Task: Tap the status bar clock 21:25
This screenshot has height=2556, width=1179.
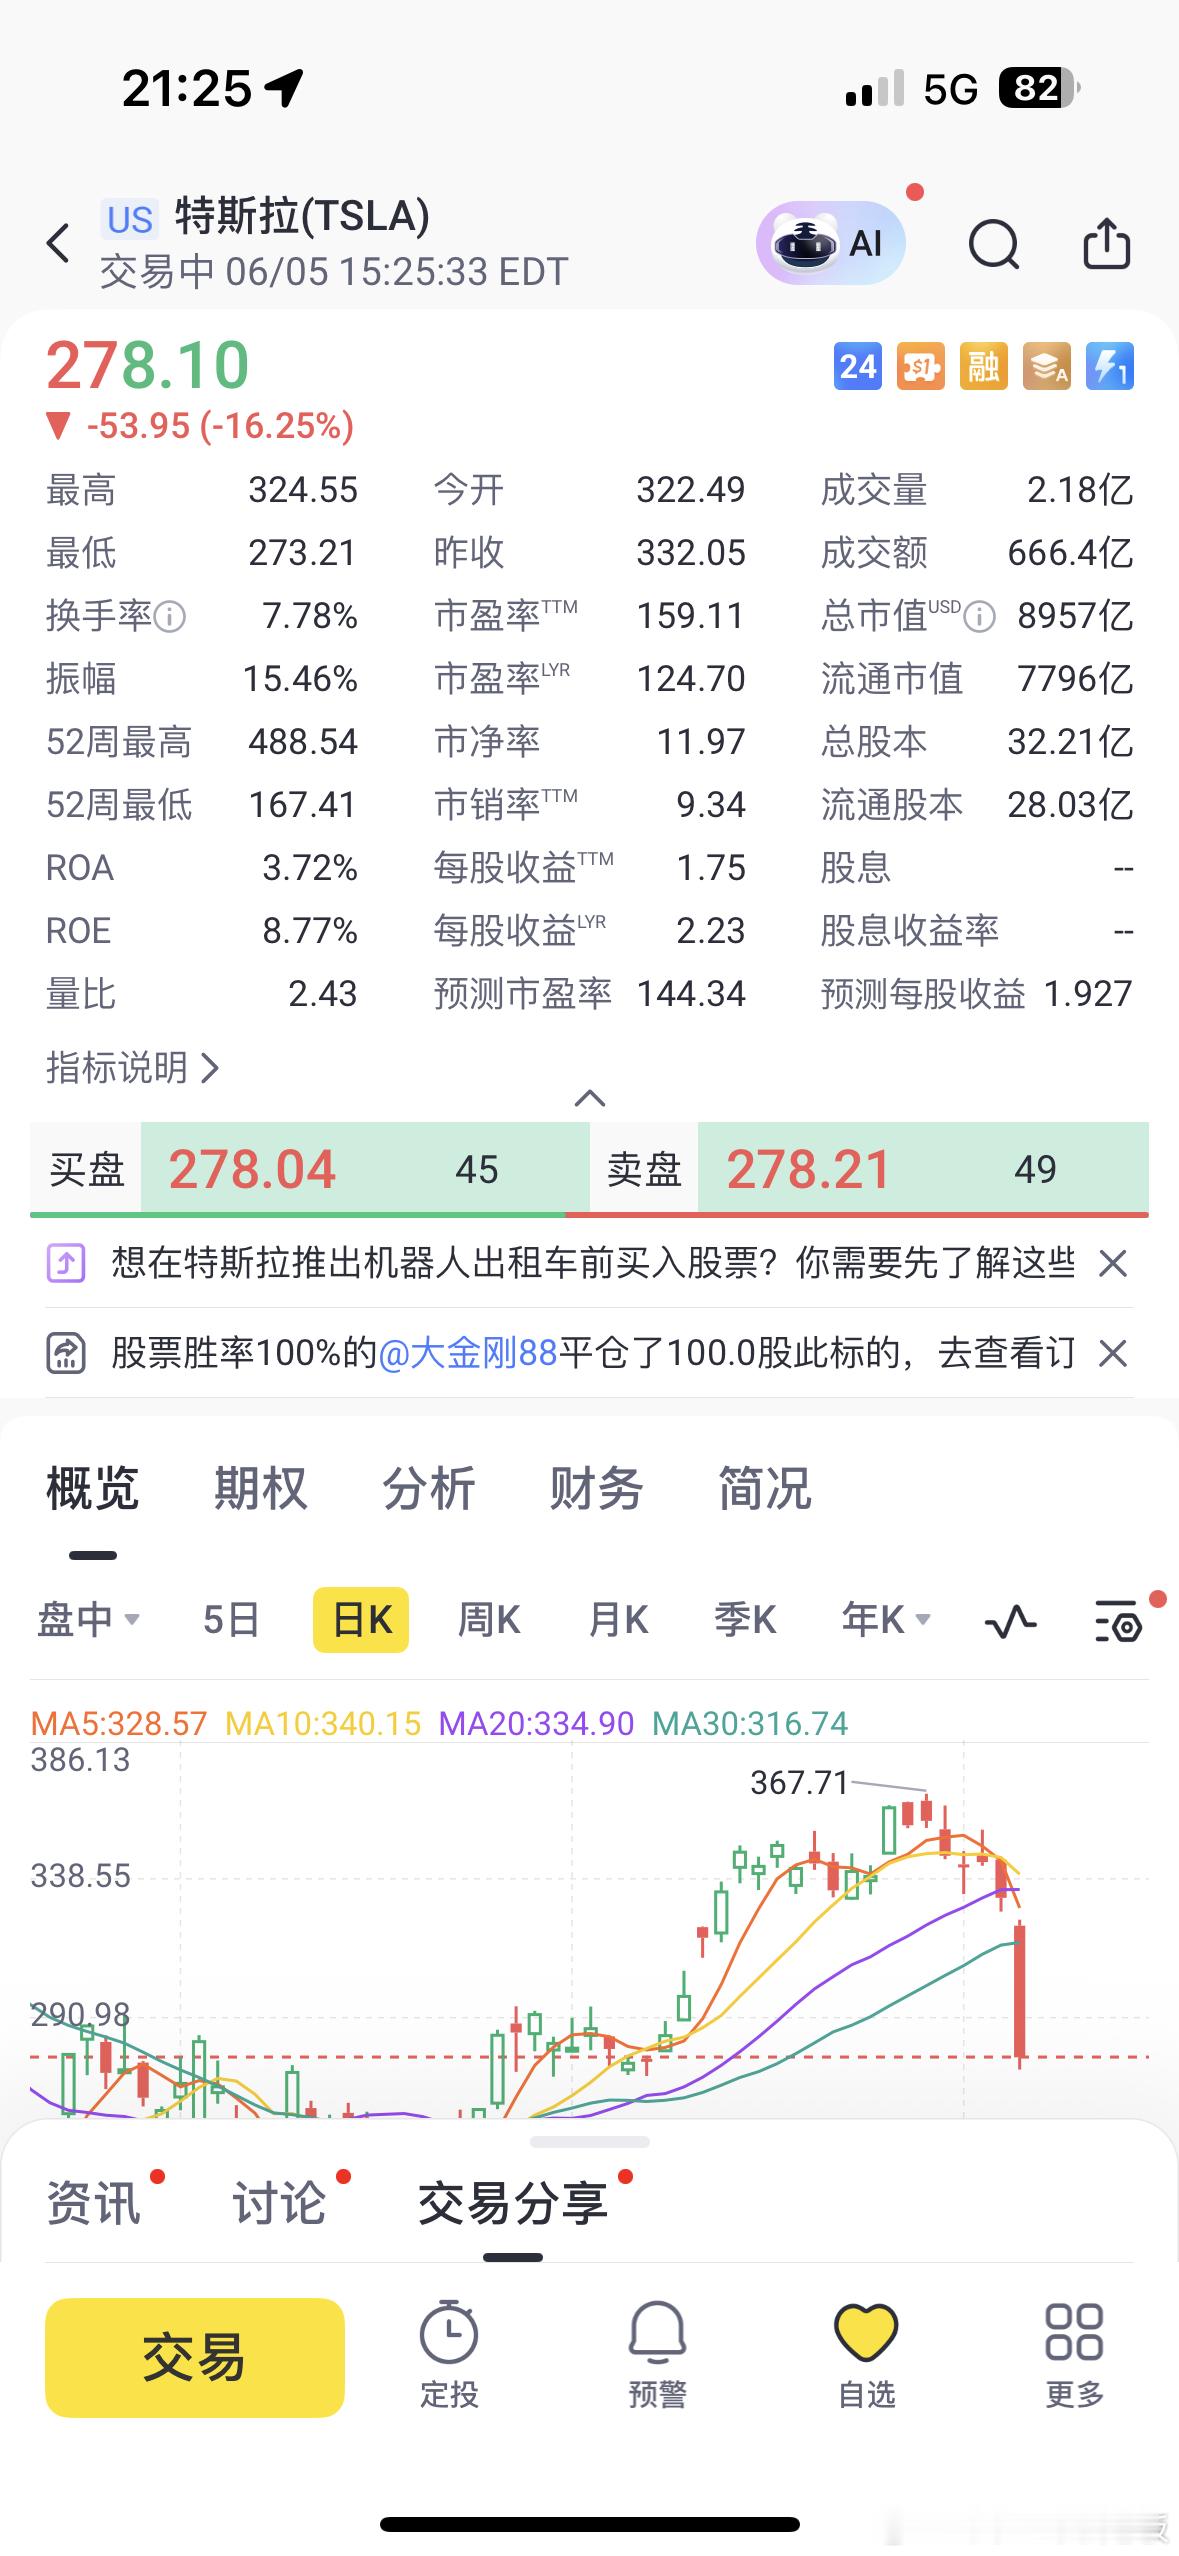Action: 186,89
